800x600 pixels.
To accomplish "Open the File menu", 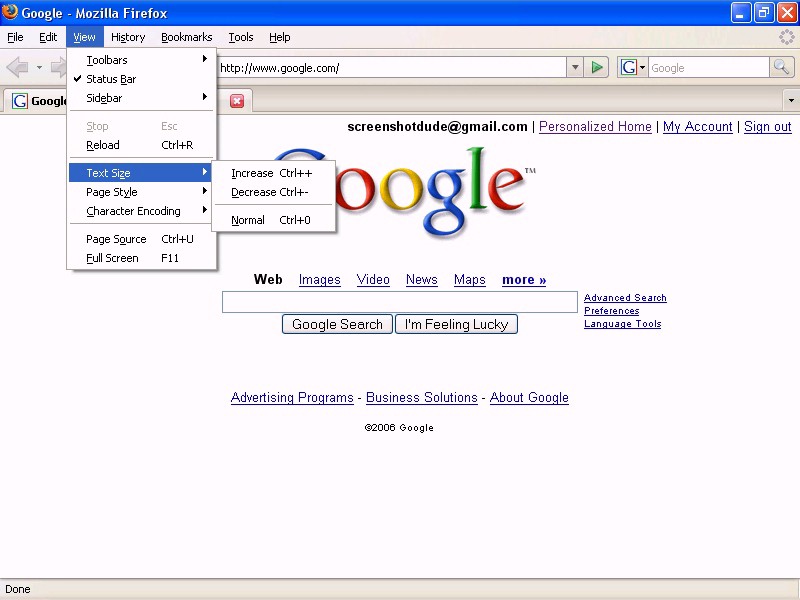I will tap(15, 37).
